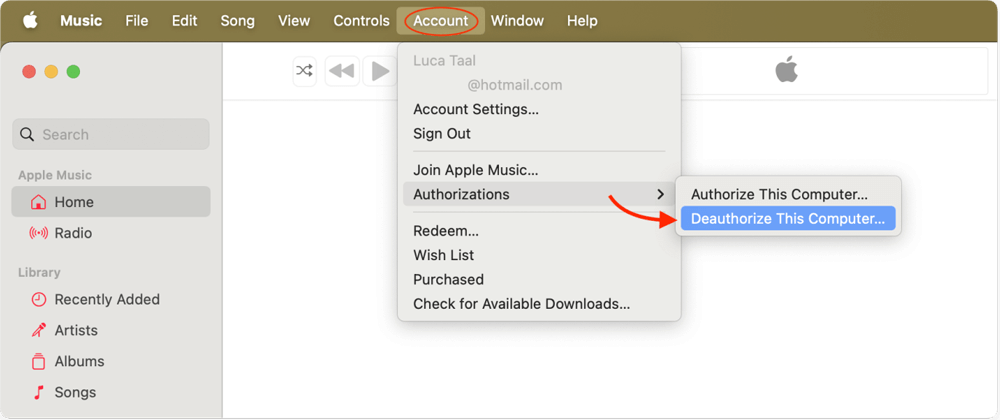Click the Luca Taal account name

pos(445,61)
